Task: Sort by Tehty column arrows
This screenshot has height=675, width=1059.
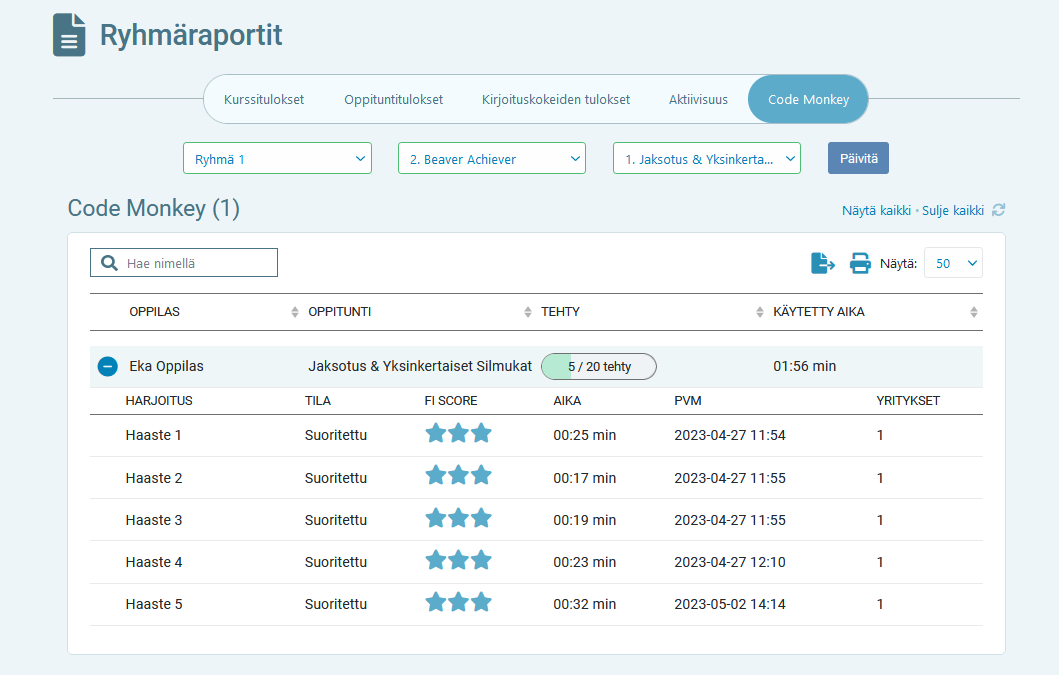Action: 760,312
